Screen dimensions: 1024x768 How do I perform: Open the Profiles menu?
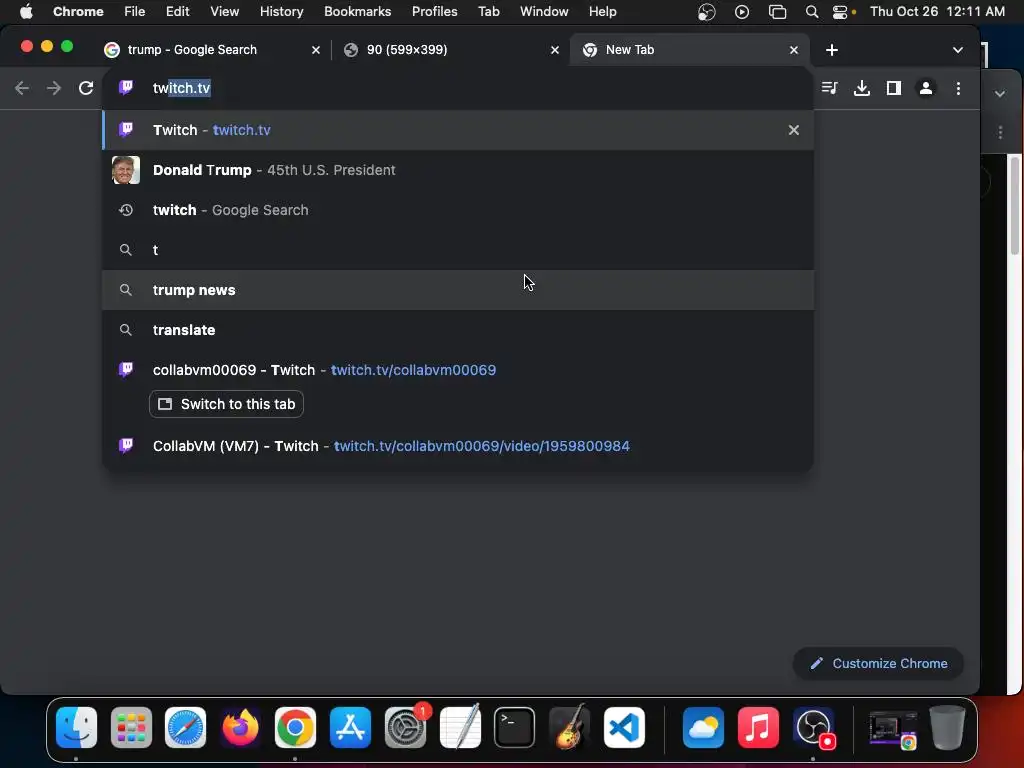coord(434,12)
